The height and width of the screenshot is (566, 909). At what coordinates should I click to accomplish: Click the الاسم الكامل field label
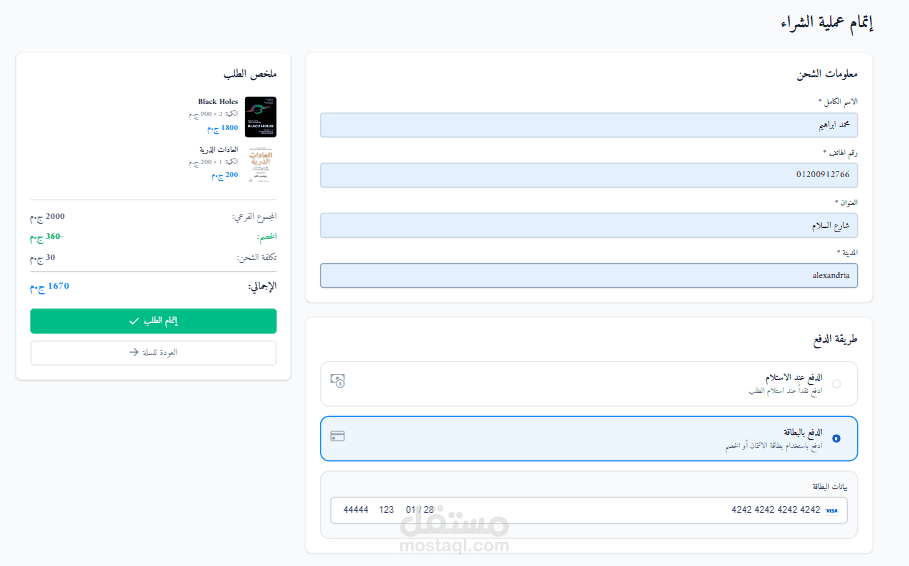tap(838, 102)
